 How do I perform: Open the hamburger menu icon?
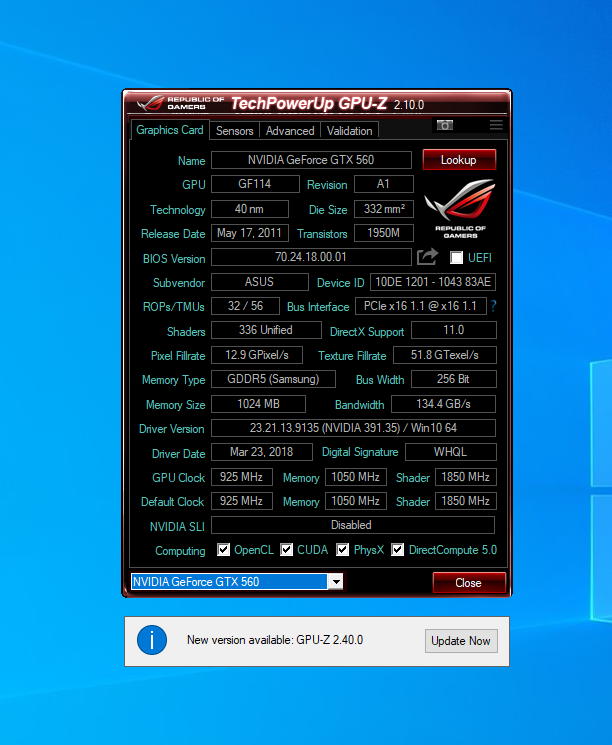pos(496,125)
